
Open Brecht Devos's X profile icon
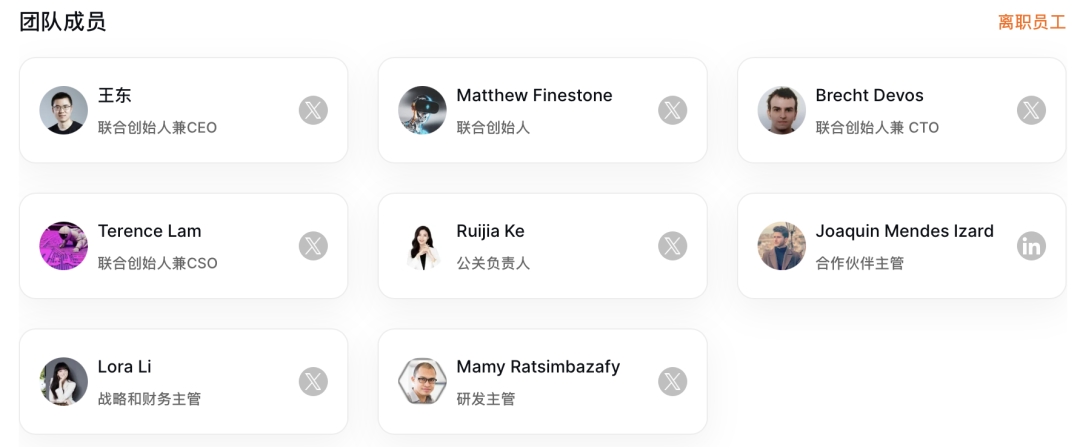coord(1031,110)
